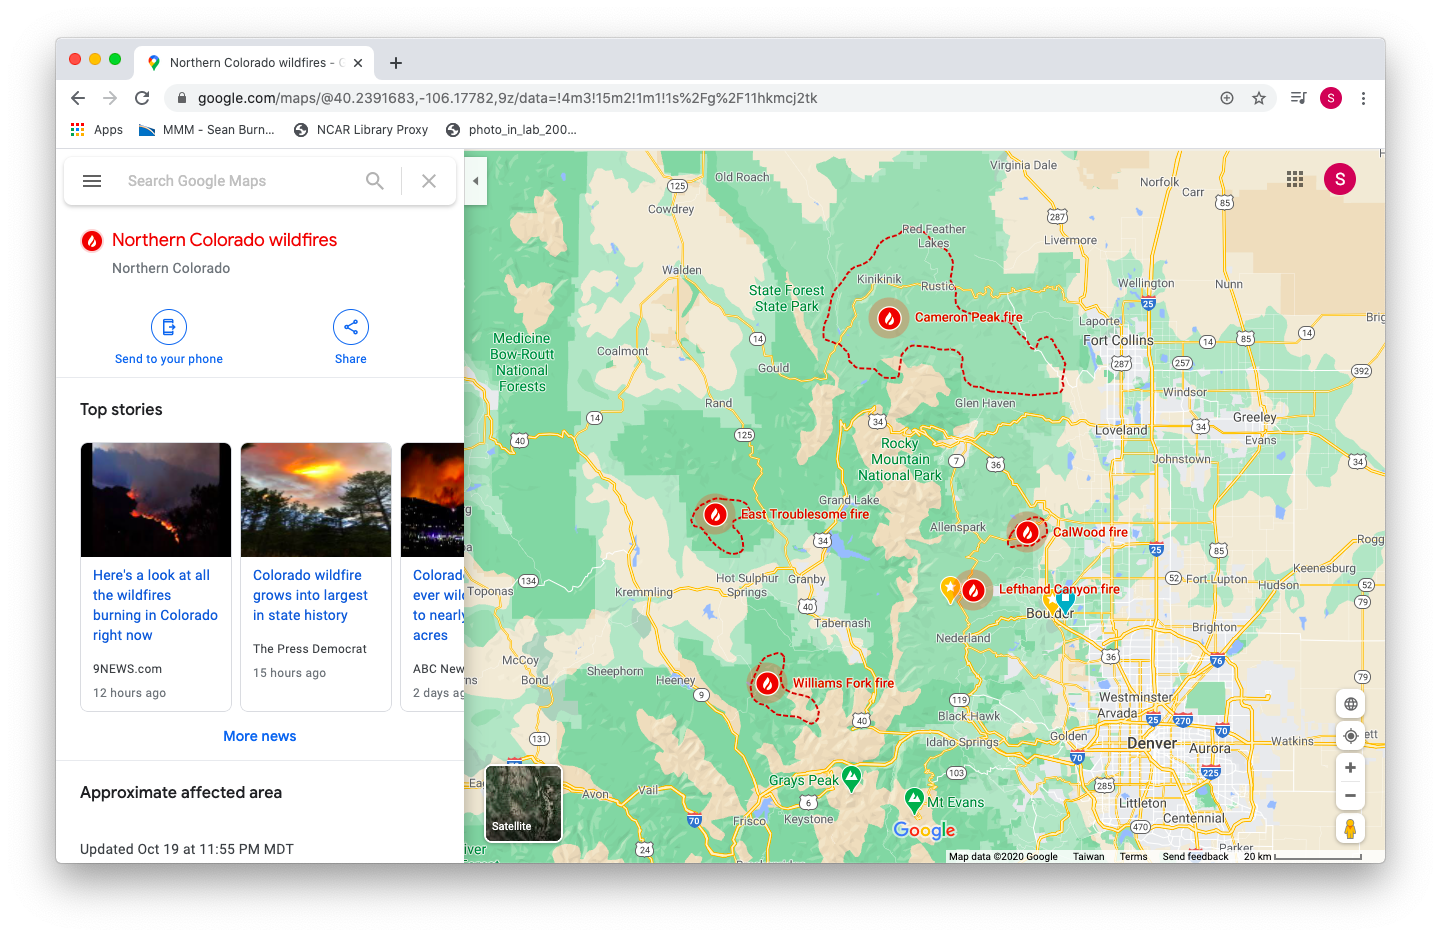The image size is (1441, 937).
Task: Click the Loveland map label
Action: click(x=1121, y=430)
